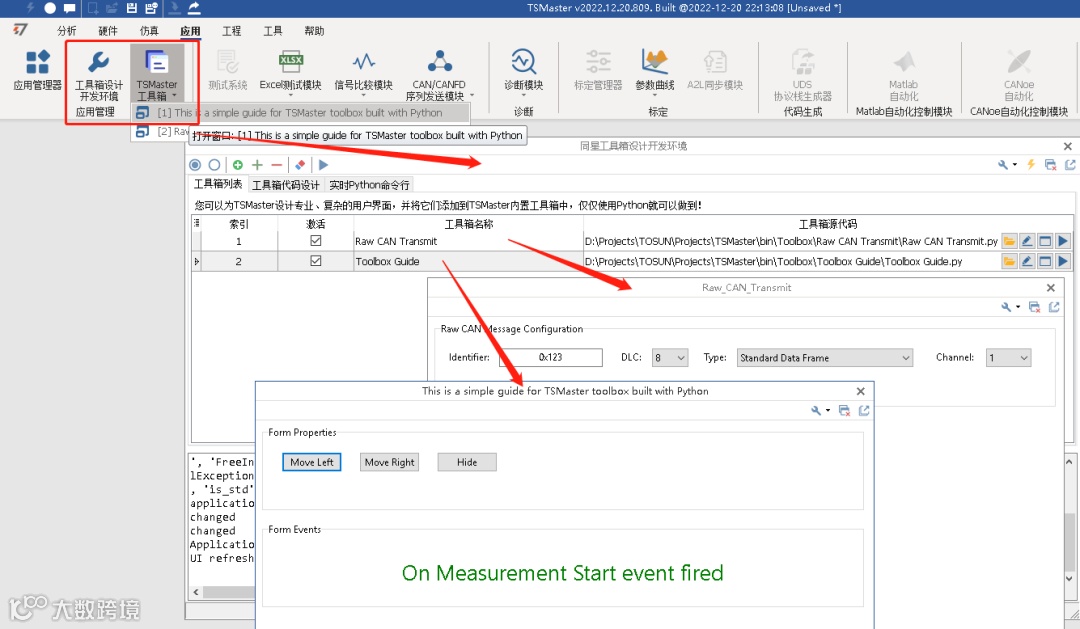This screenshot has height=629, width=1080.
Task: Click the Move Right button
Action: (x=389, y=462)
